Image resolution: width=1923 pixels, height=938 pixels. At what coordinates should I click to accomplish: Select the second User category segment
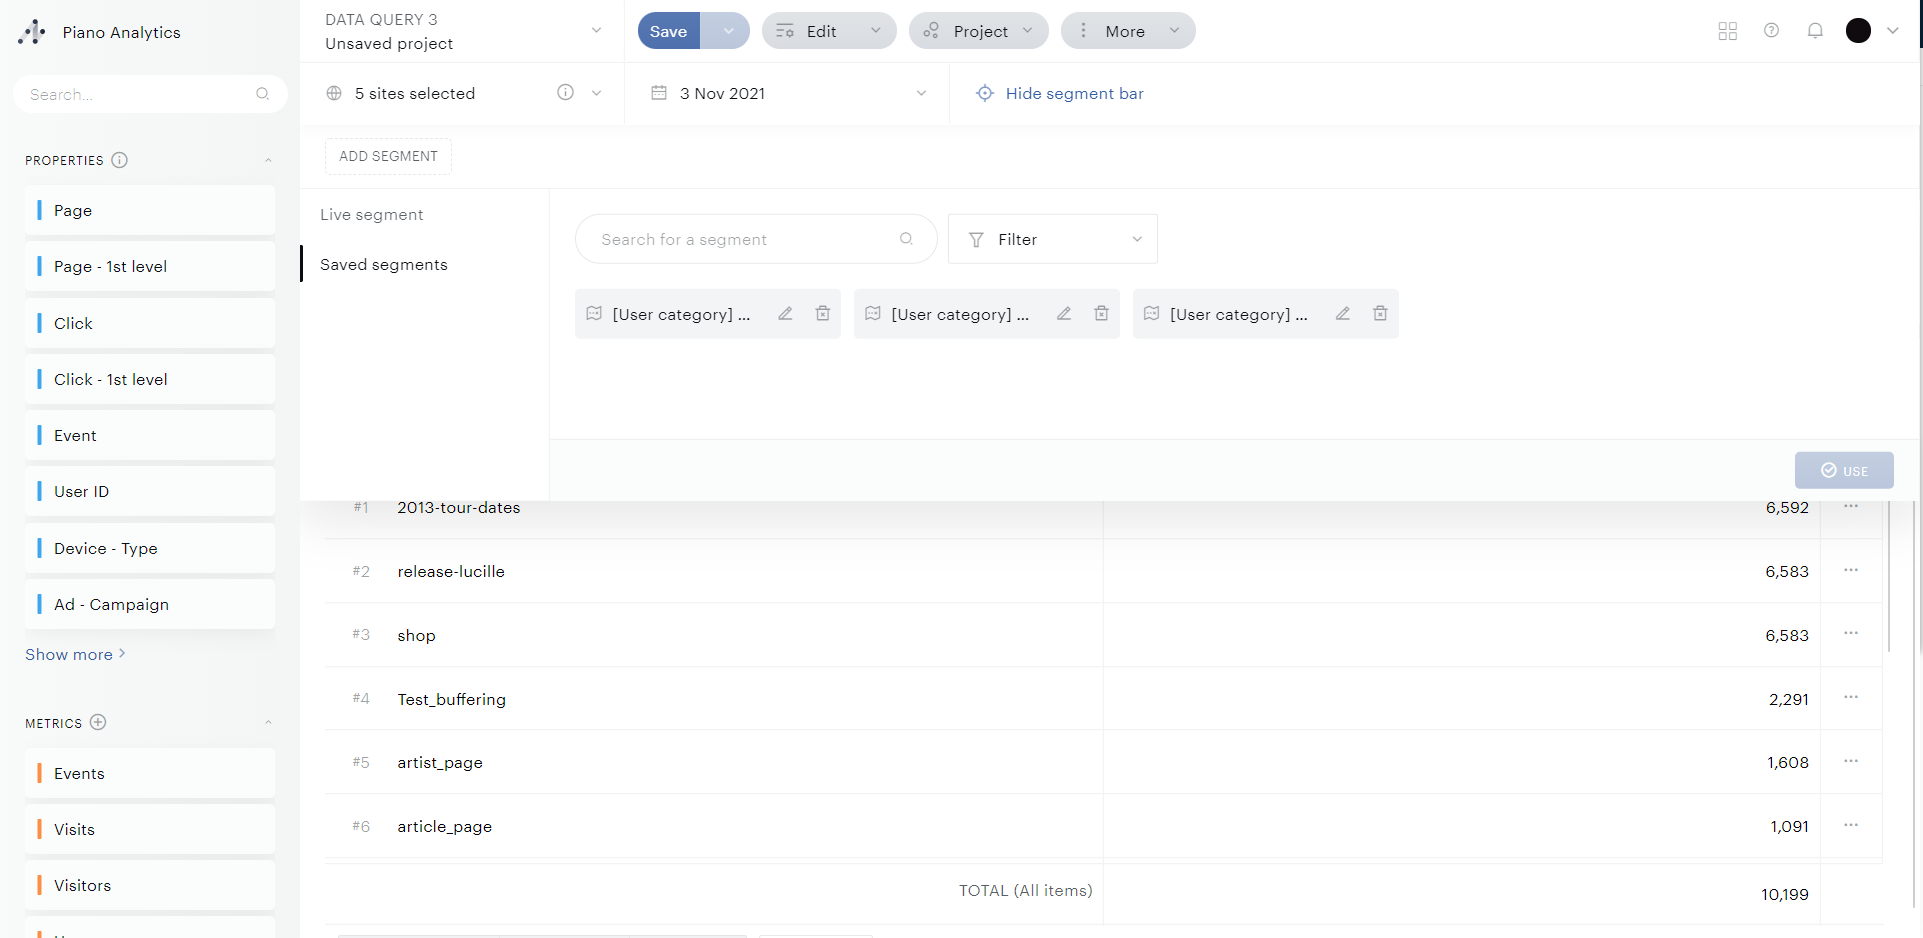(958, 314)
